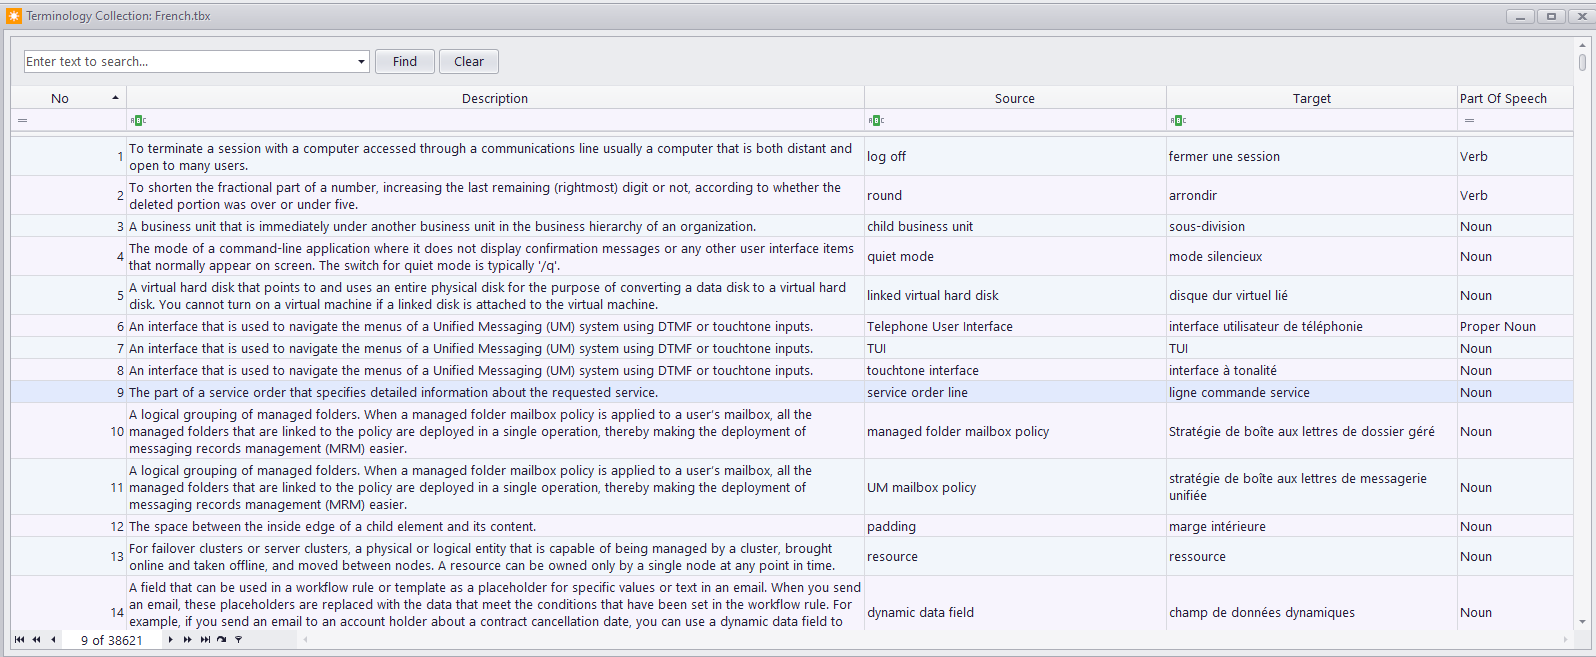Sort by the No column header
1596x657 pixels.
[x=68, y=98]
